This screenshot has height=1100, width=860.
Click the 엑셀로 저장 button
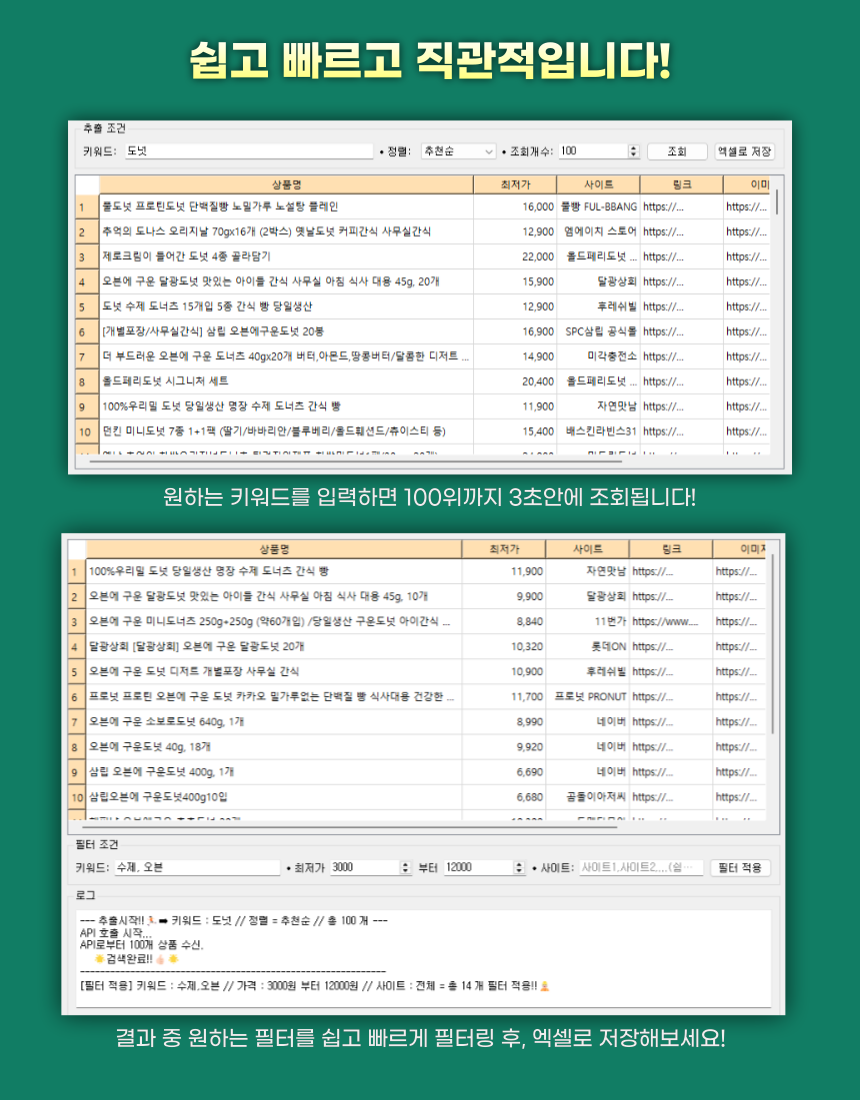(744, 151)
